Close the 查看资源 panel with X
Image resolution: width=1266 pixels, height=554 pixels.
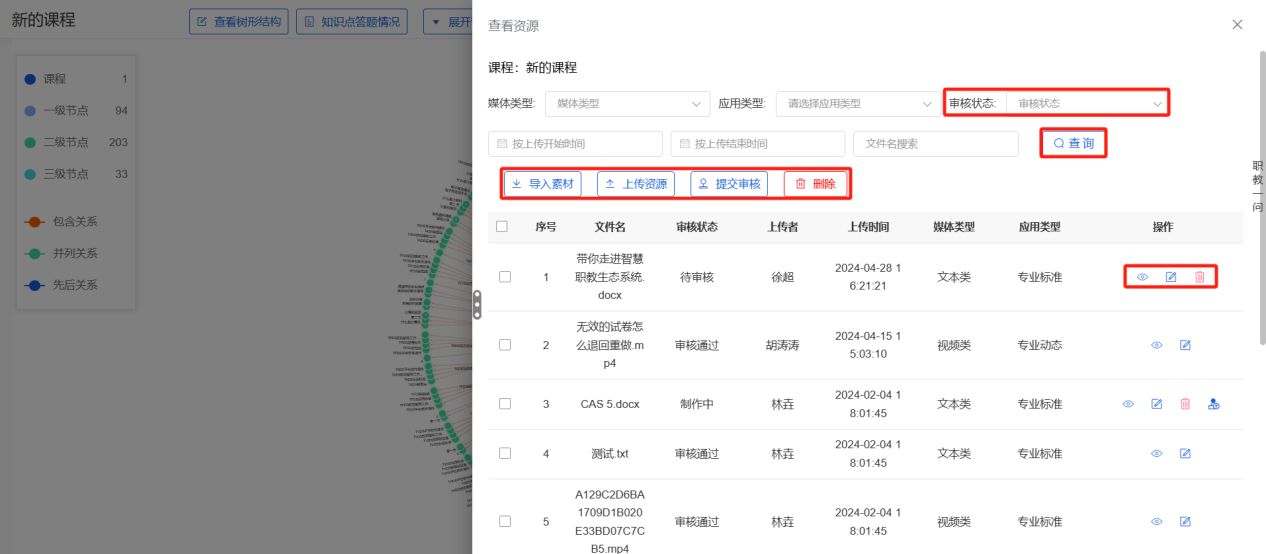[x=1237, y=24]
